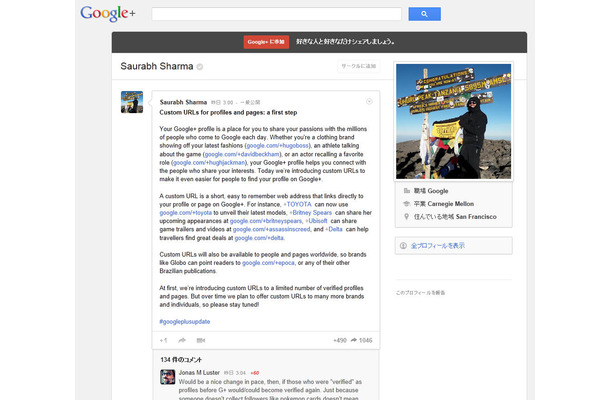Click the +Delta mention link
The width and height of the screenshot is (610, 400).
coord(334,230)
